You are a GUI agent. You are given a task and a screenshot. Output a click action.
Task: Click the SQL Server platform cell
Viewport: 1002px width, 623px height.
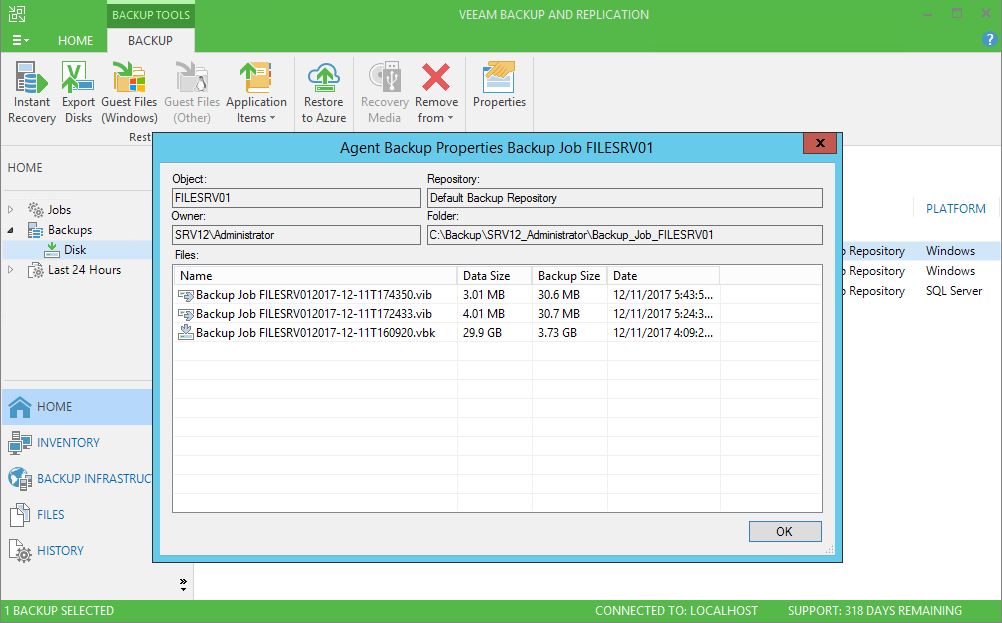tap(953, 291)
